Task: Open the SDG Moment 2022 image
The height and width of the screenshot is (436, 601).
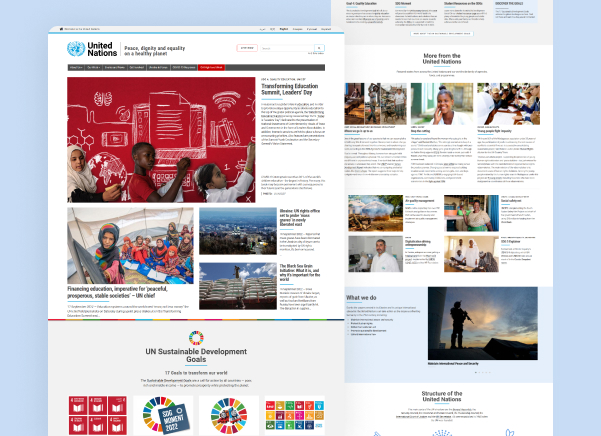Action: (163, 415)
